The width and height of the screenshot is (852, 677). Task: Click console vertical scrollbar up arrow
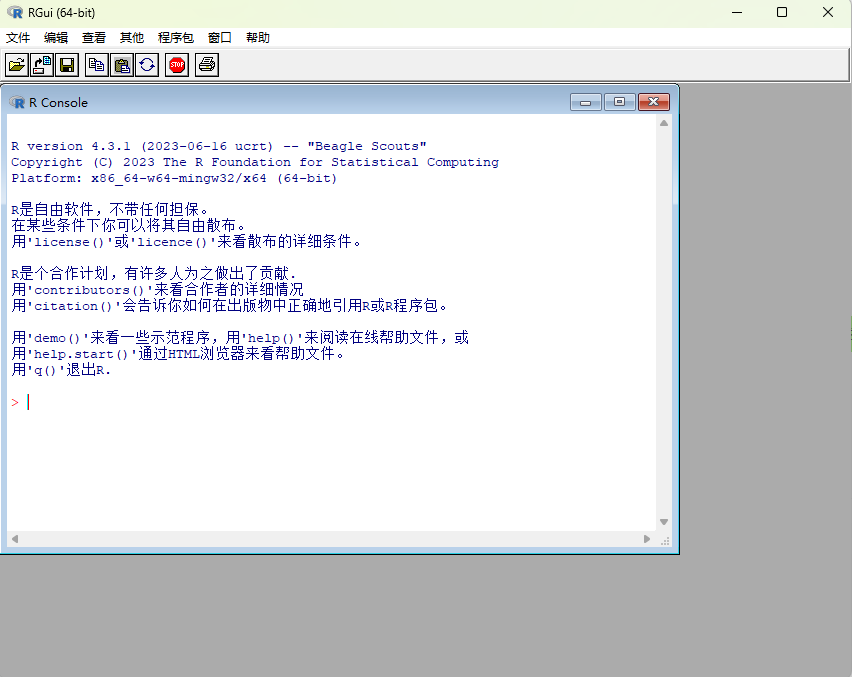[x=664, y=123]
